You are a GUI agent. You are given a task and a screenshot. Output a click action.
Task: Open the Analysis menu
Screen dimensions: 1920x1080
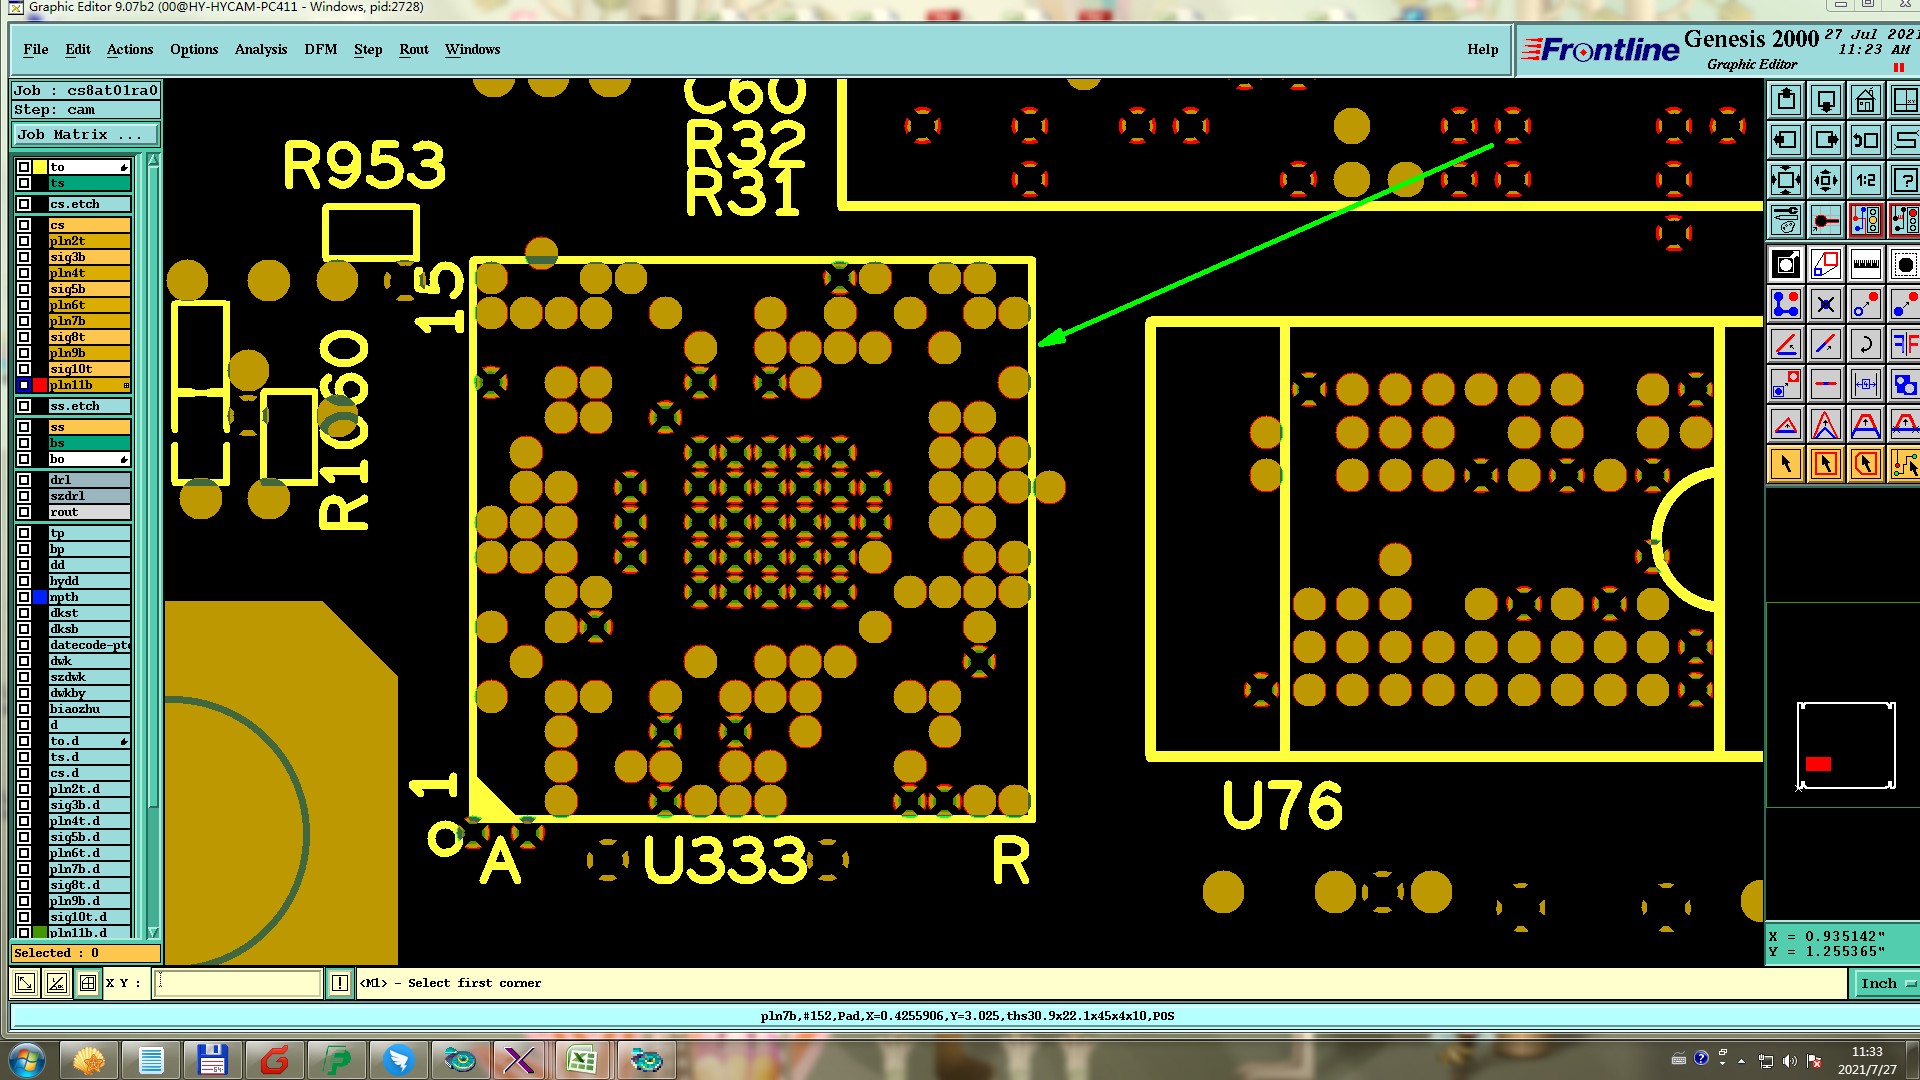pyautogui.click(x=260, y=49)
